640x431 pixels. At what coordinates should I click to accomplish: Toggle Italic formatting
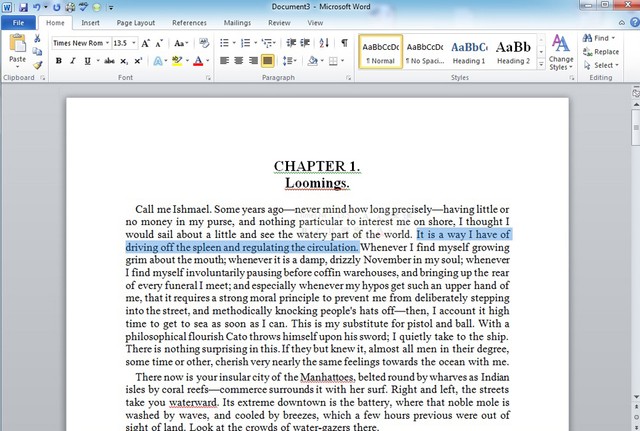(73, 61)
